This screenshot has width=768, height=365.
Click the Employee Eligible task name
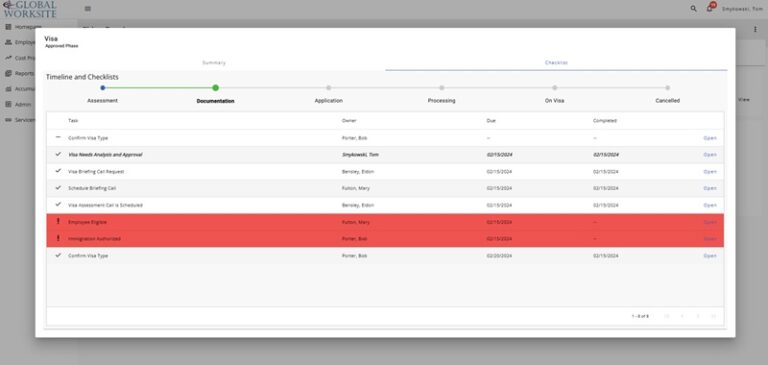(87, 222)
